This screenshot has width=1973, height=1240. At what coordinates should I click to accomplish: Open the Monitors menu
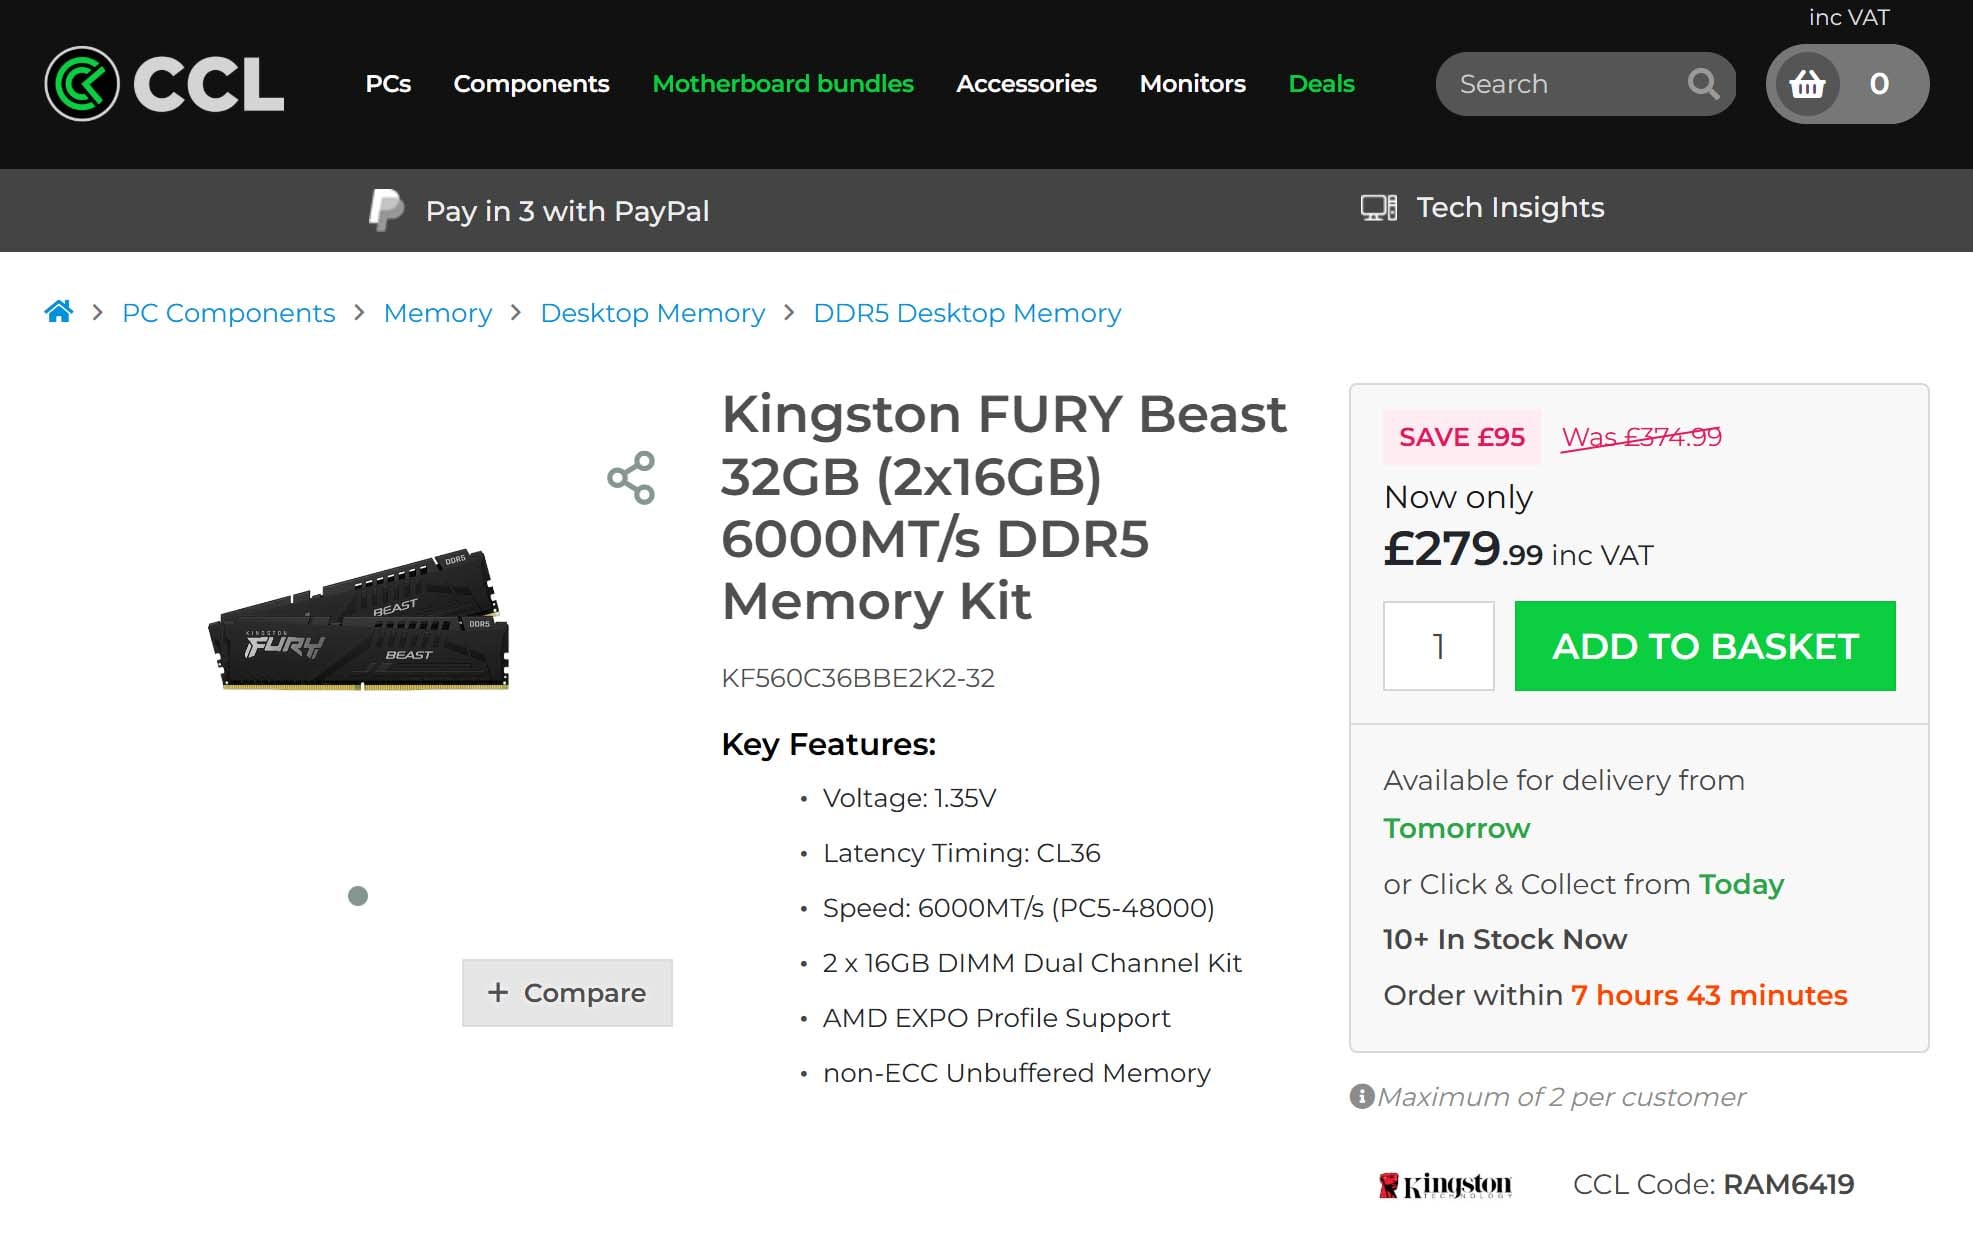[x=1192, y=84]
